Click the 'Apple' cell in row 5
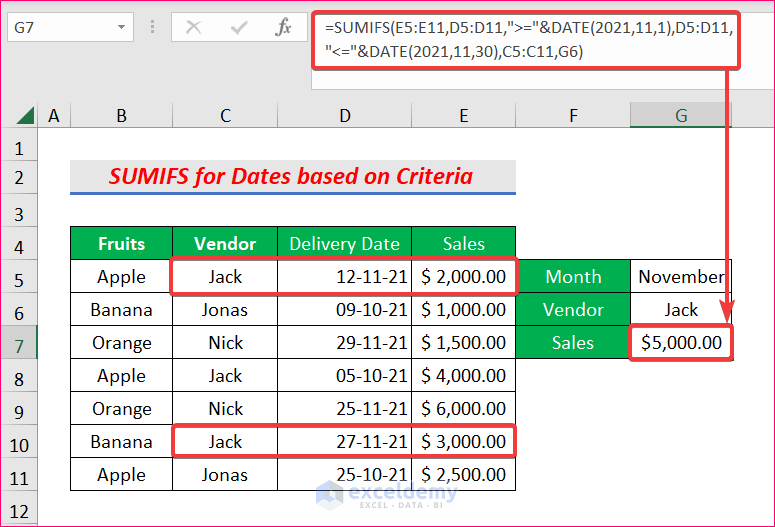The height and width of the screenshot is (527, 775). (122, 276)
